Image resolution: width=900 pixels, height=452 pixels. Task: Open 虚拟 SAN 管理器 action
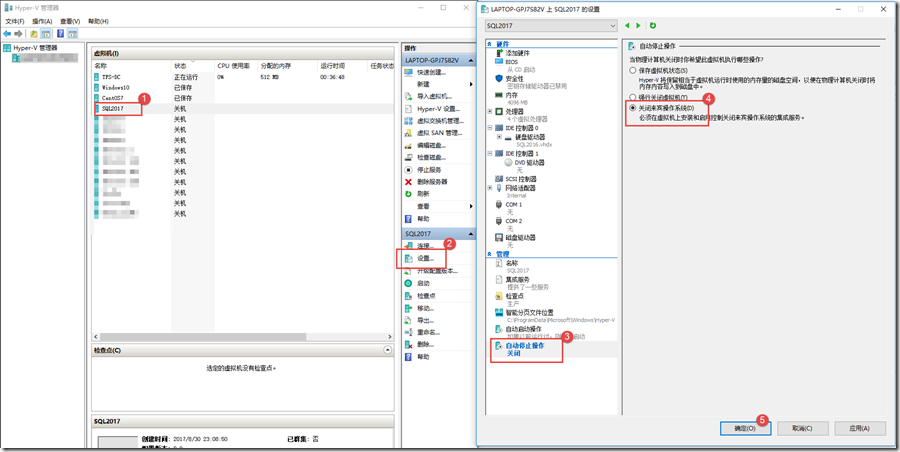pos(439,133)
